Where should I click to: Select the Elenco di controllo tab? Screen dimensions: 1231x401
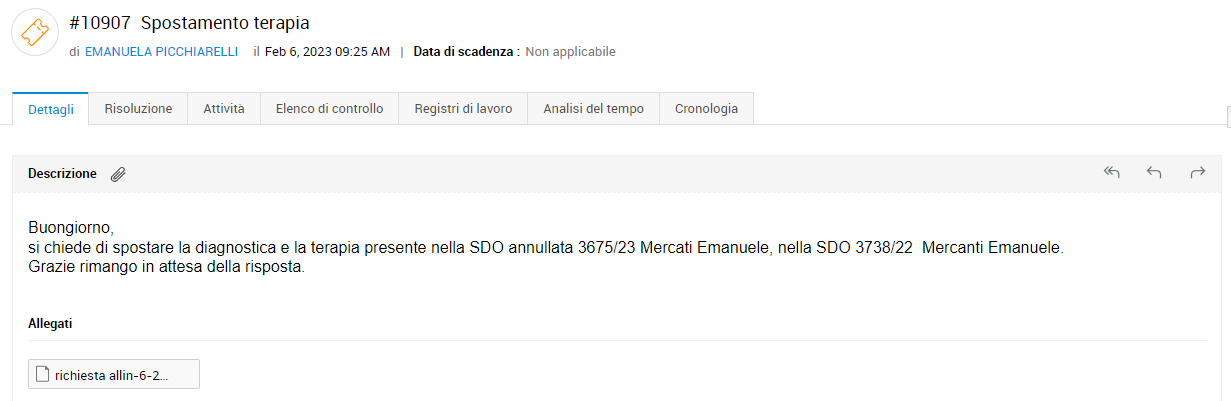click(x=329, y=109)
